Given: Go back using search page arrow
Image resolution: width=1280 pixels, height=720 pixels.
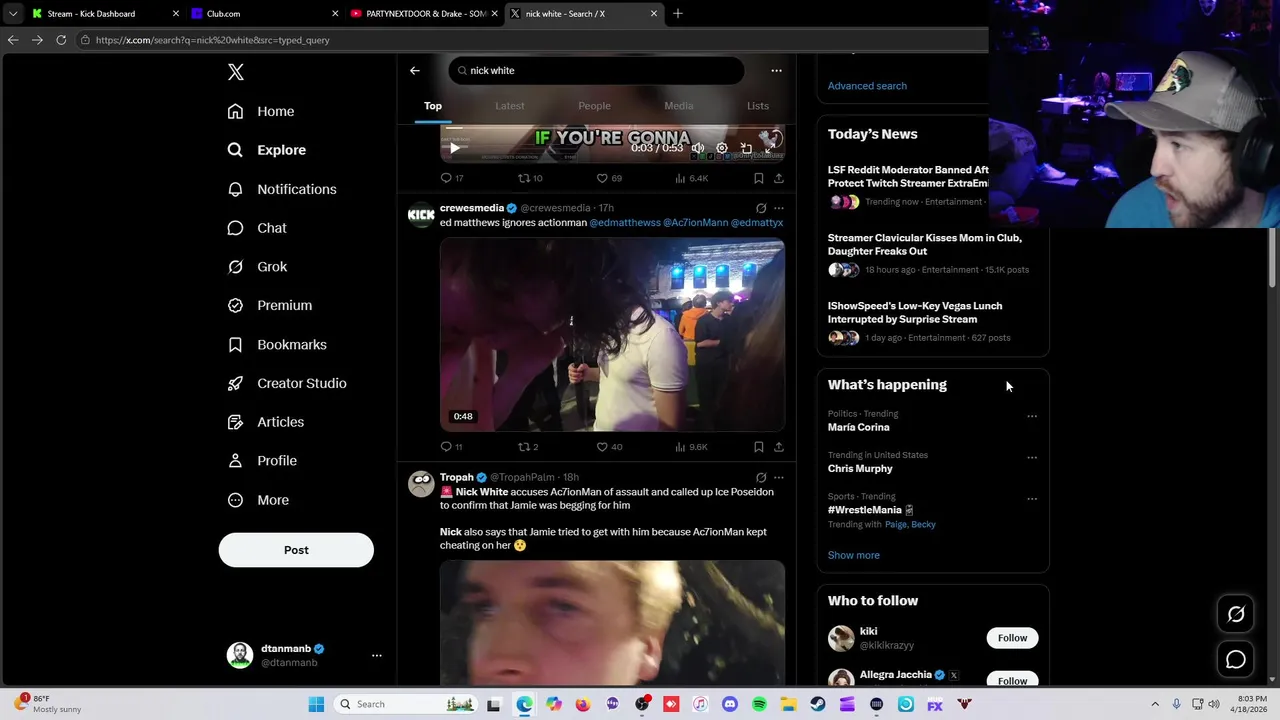Looking at the screenshot, I should (415, 70).
